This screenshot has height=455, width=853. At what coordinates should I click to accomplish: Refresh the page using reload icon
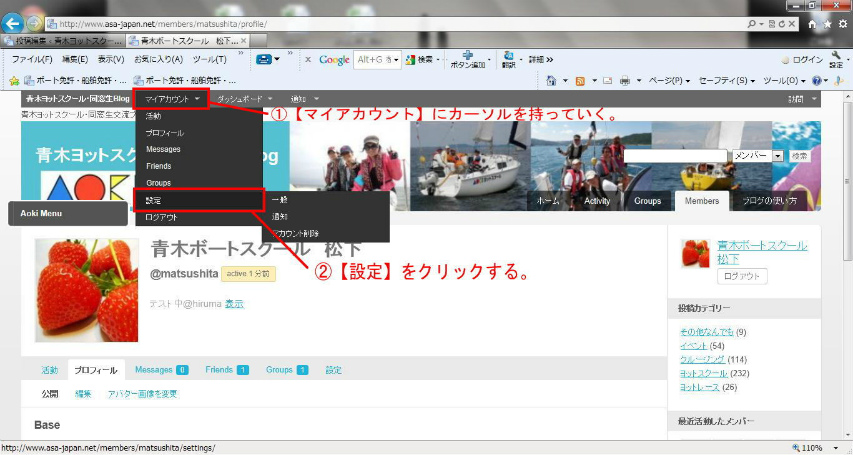(782, 24)
